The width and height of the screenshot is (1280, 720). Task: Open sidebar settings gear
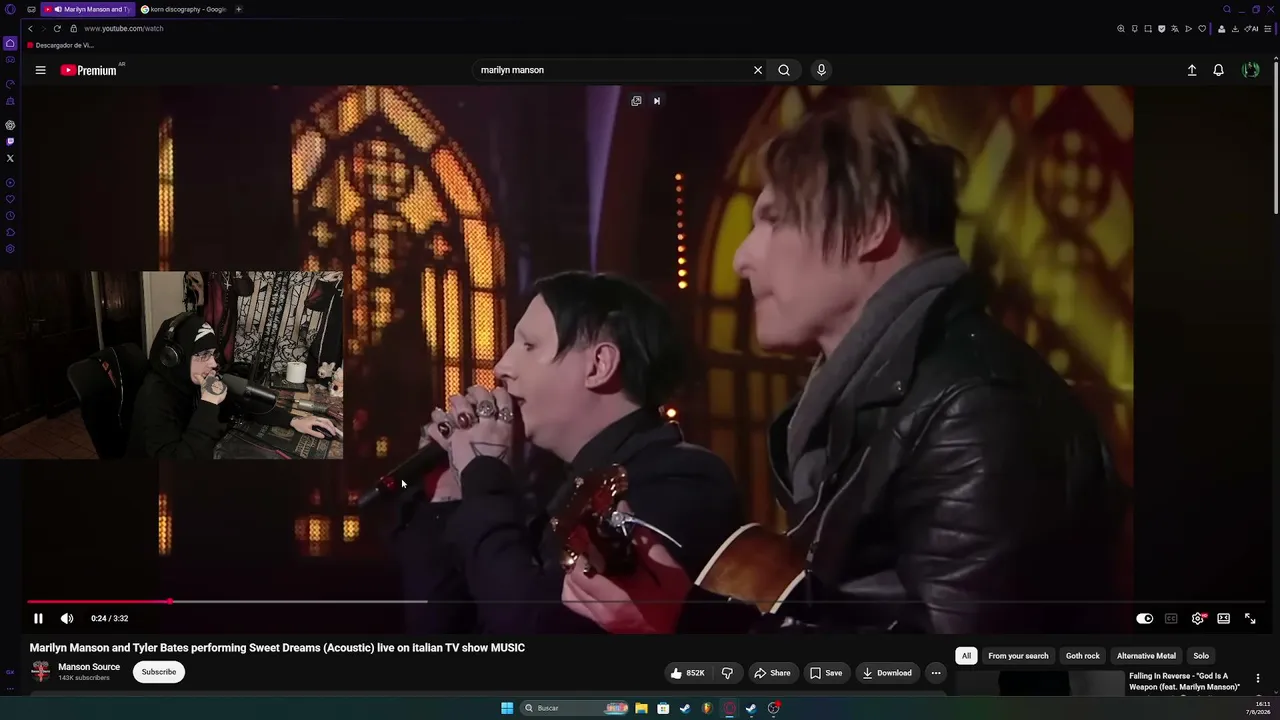(10, 249)
